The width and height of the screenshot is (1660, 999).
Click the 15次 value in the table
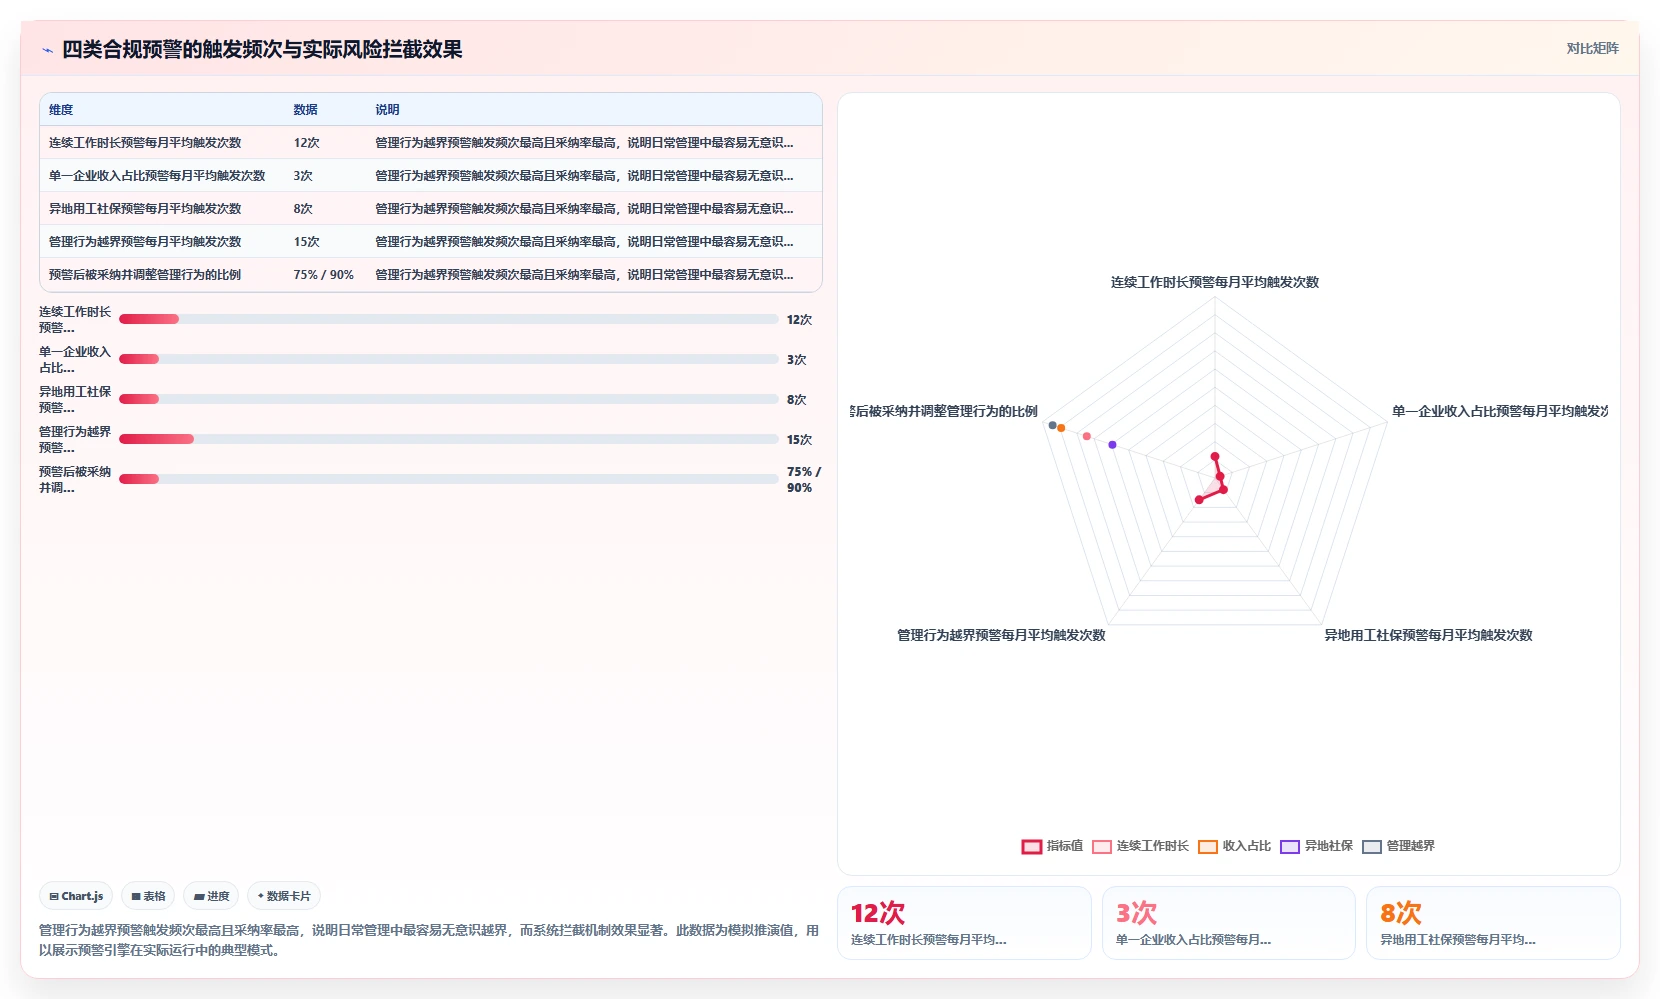point(306,242)
